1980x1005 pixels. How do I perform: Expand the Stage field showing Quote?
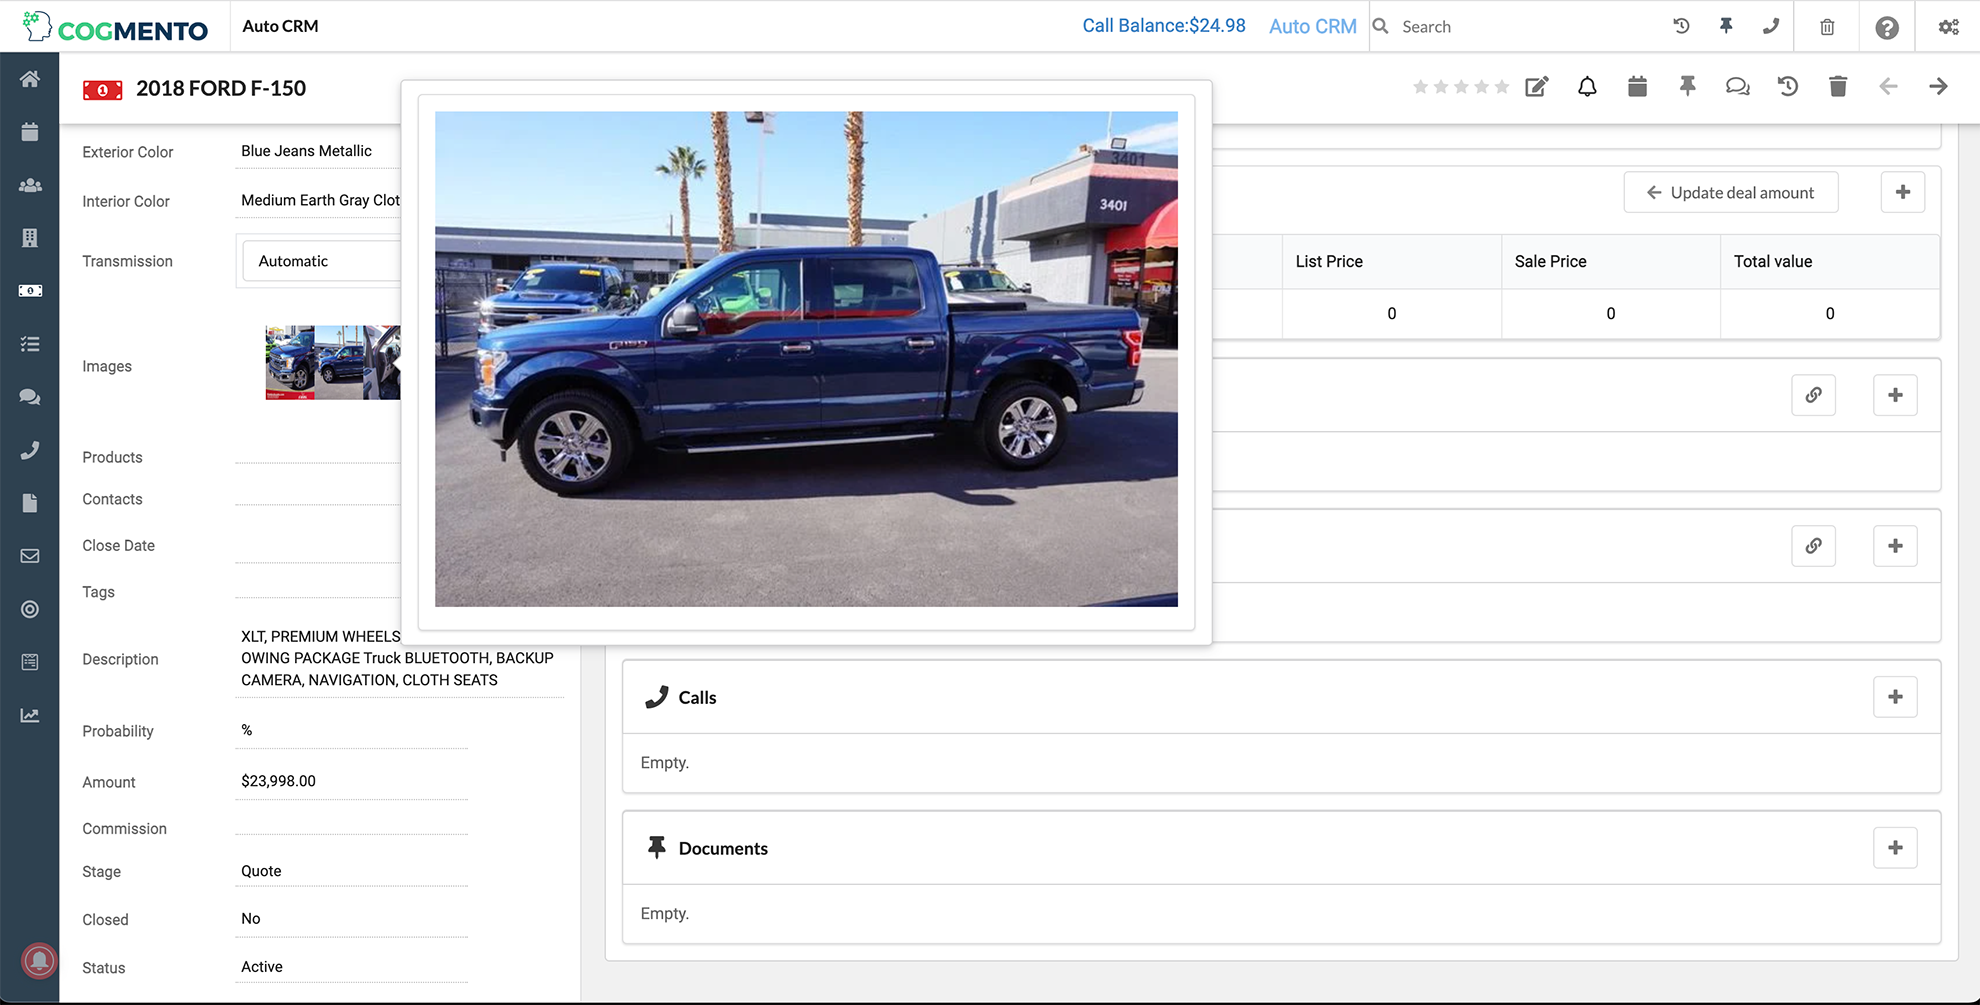[x=350, y=870]
